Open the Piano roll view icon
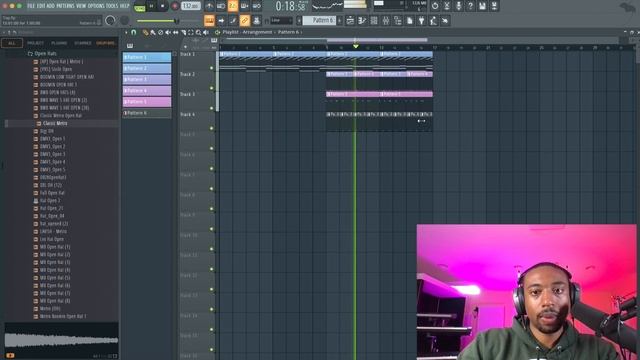 pyautogui.click(x=362, y=20)
